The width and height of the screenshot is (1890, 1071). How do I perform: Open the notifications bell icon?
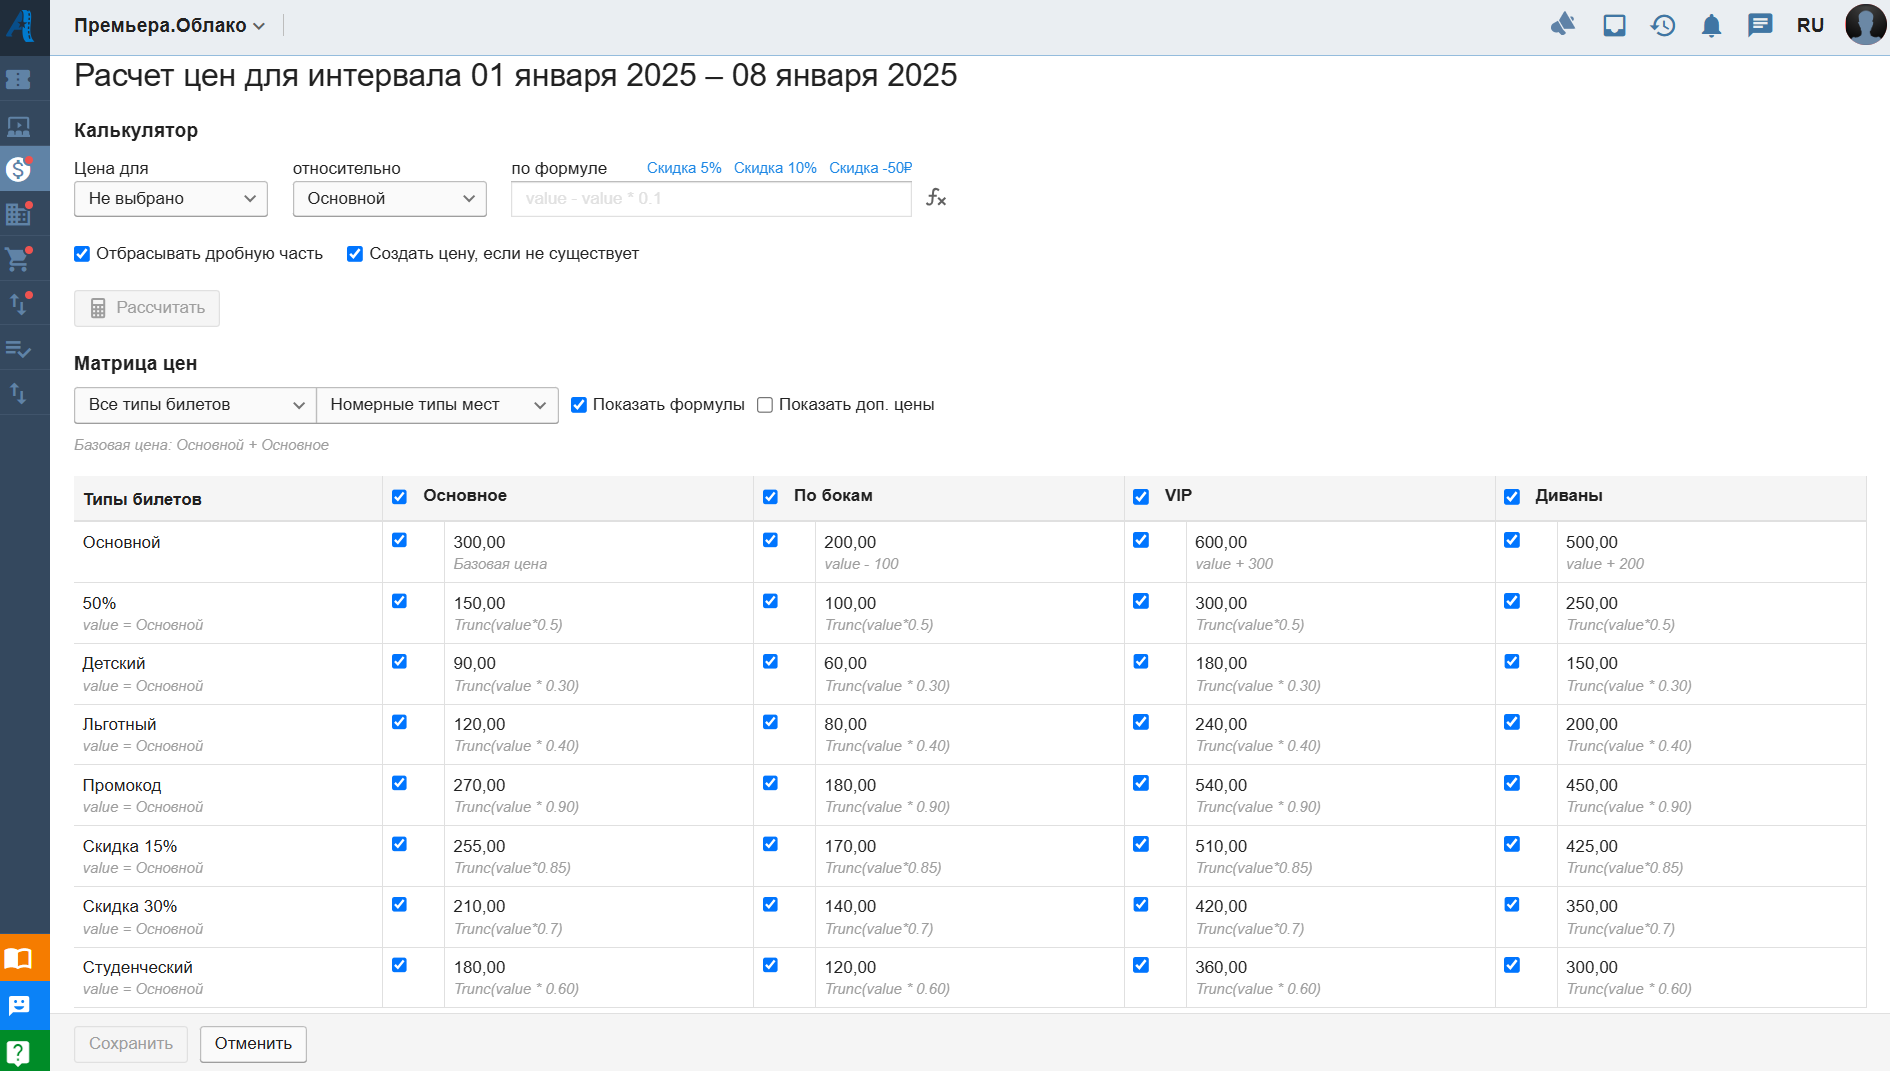pos(1711,26)
